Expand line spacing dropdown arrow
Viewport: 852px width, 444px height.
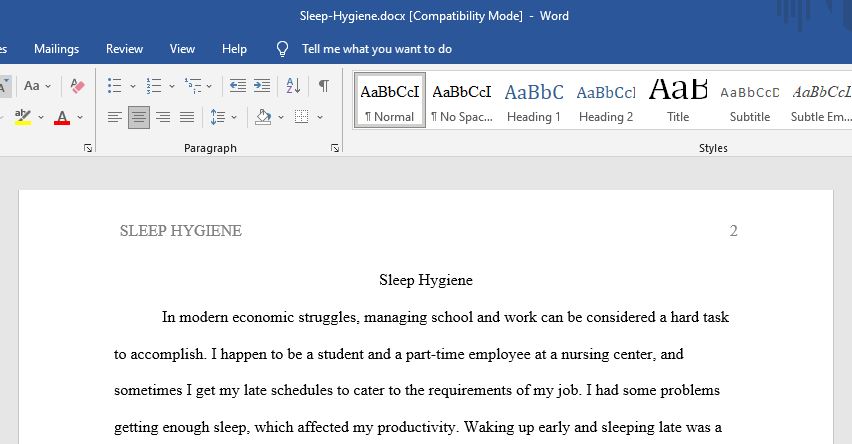[234, 117]
